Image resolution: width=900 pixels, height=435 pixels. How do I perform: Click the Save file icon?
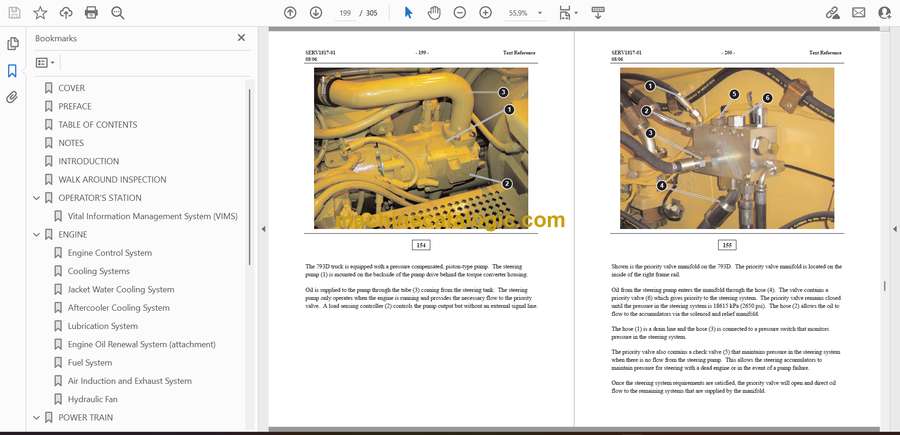click(x=14, y=13)
